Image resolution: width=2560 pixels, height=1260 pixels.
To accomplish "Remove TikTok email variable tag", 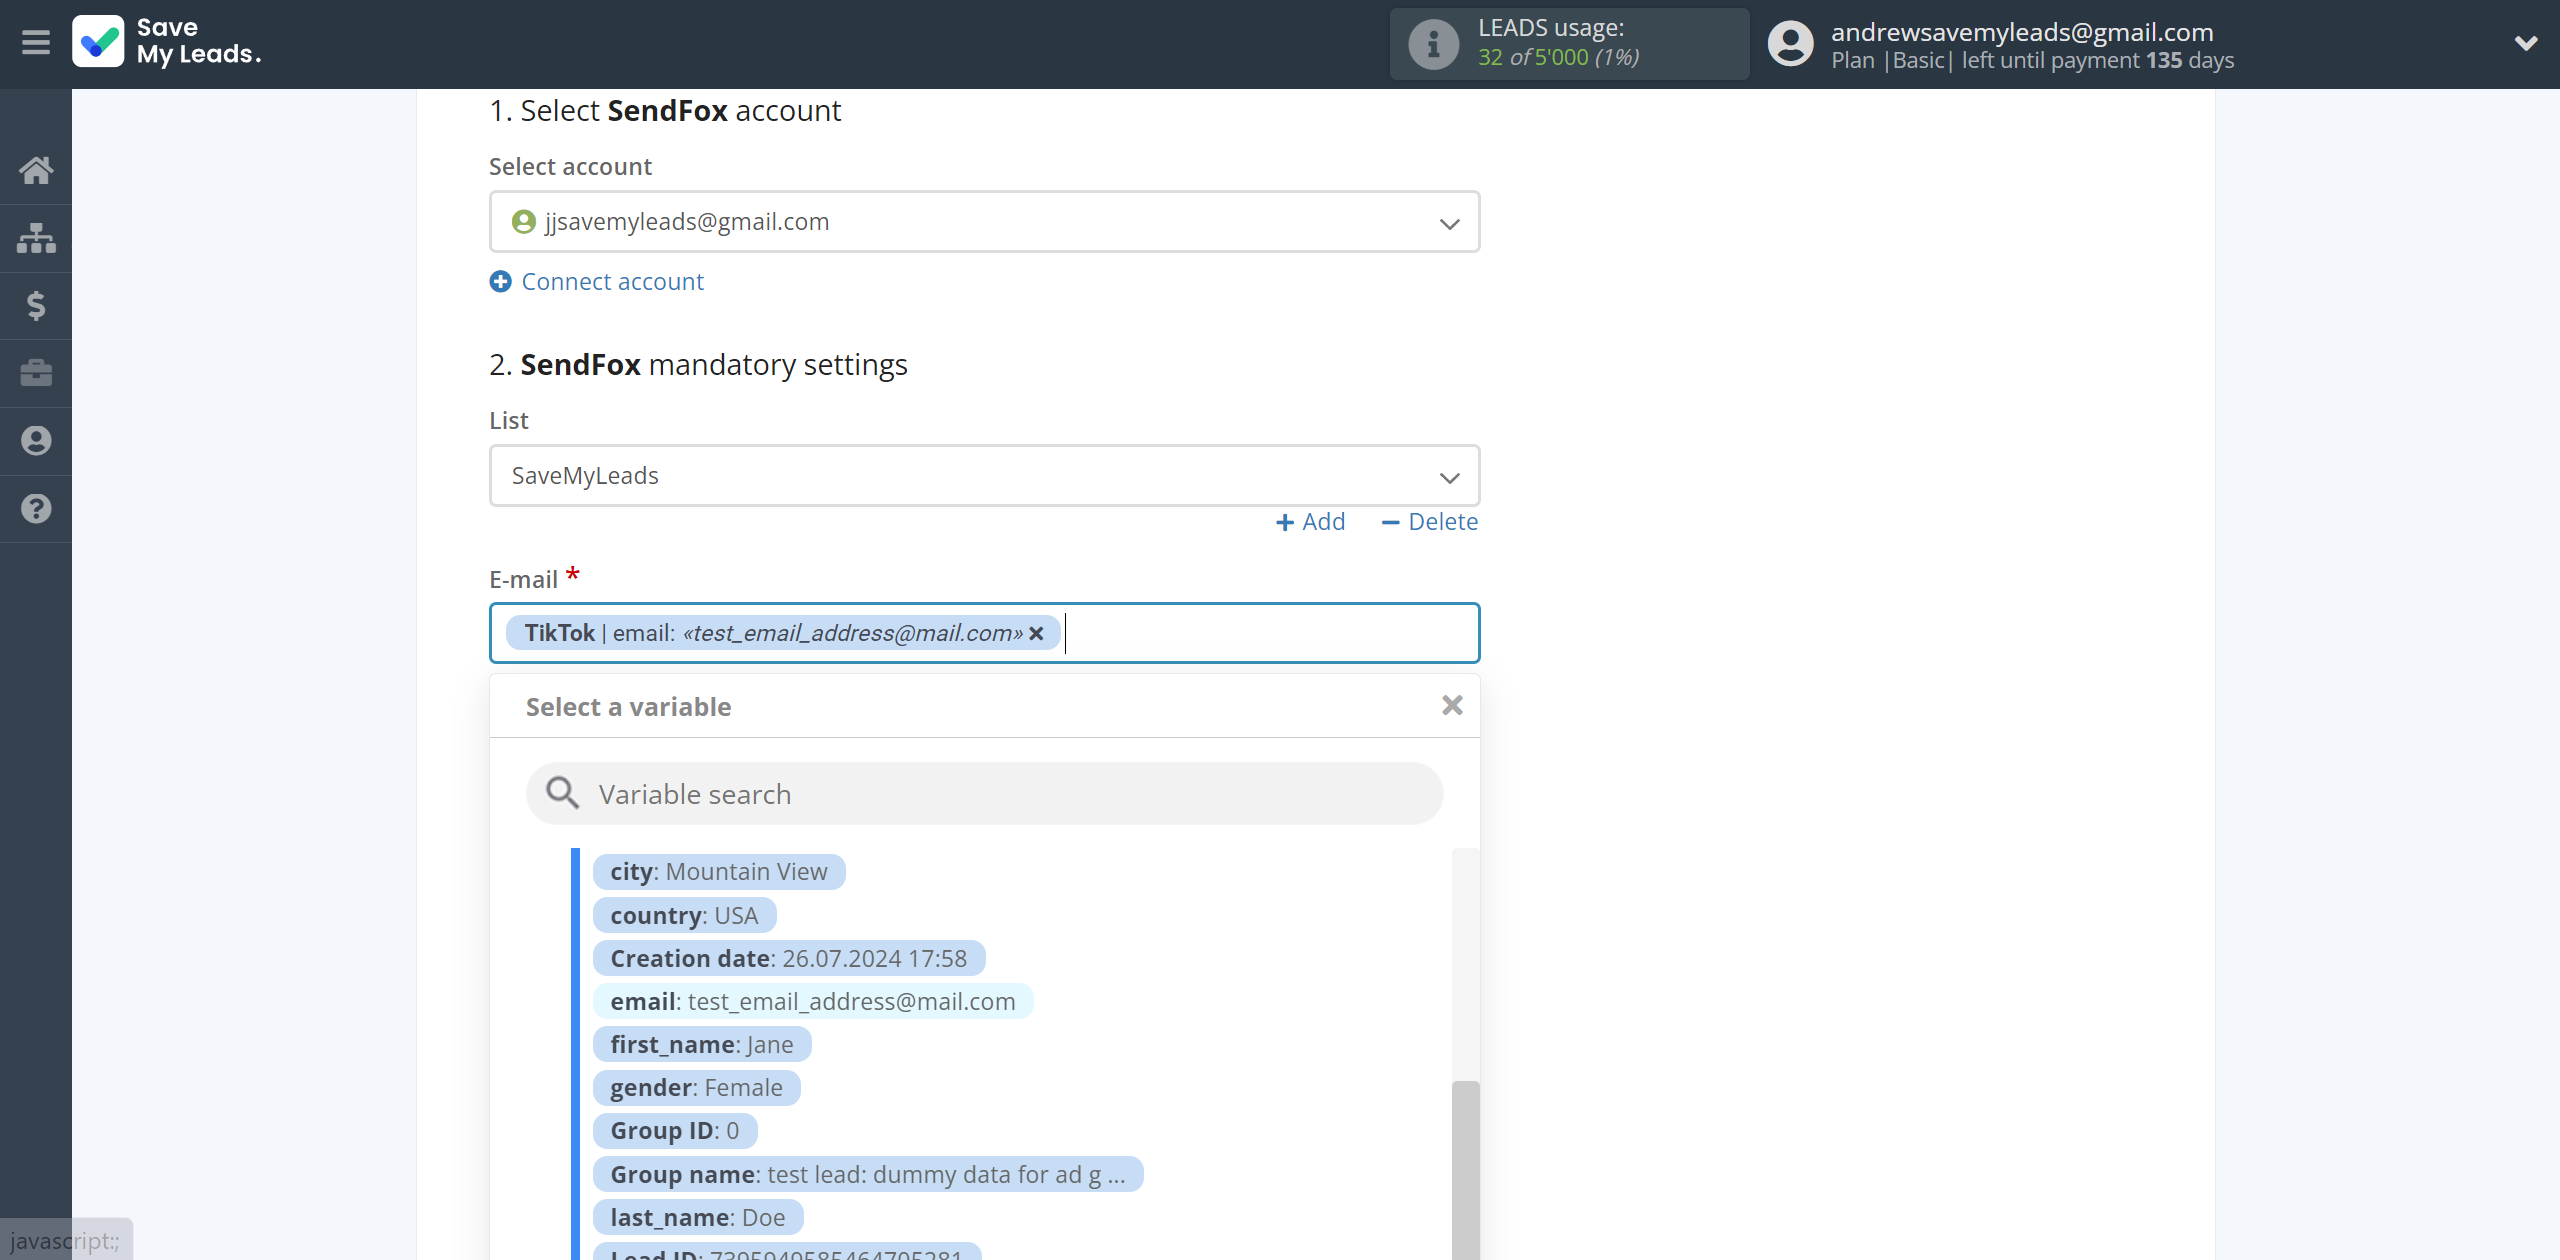I will 1037,634.
